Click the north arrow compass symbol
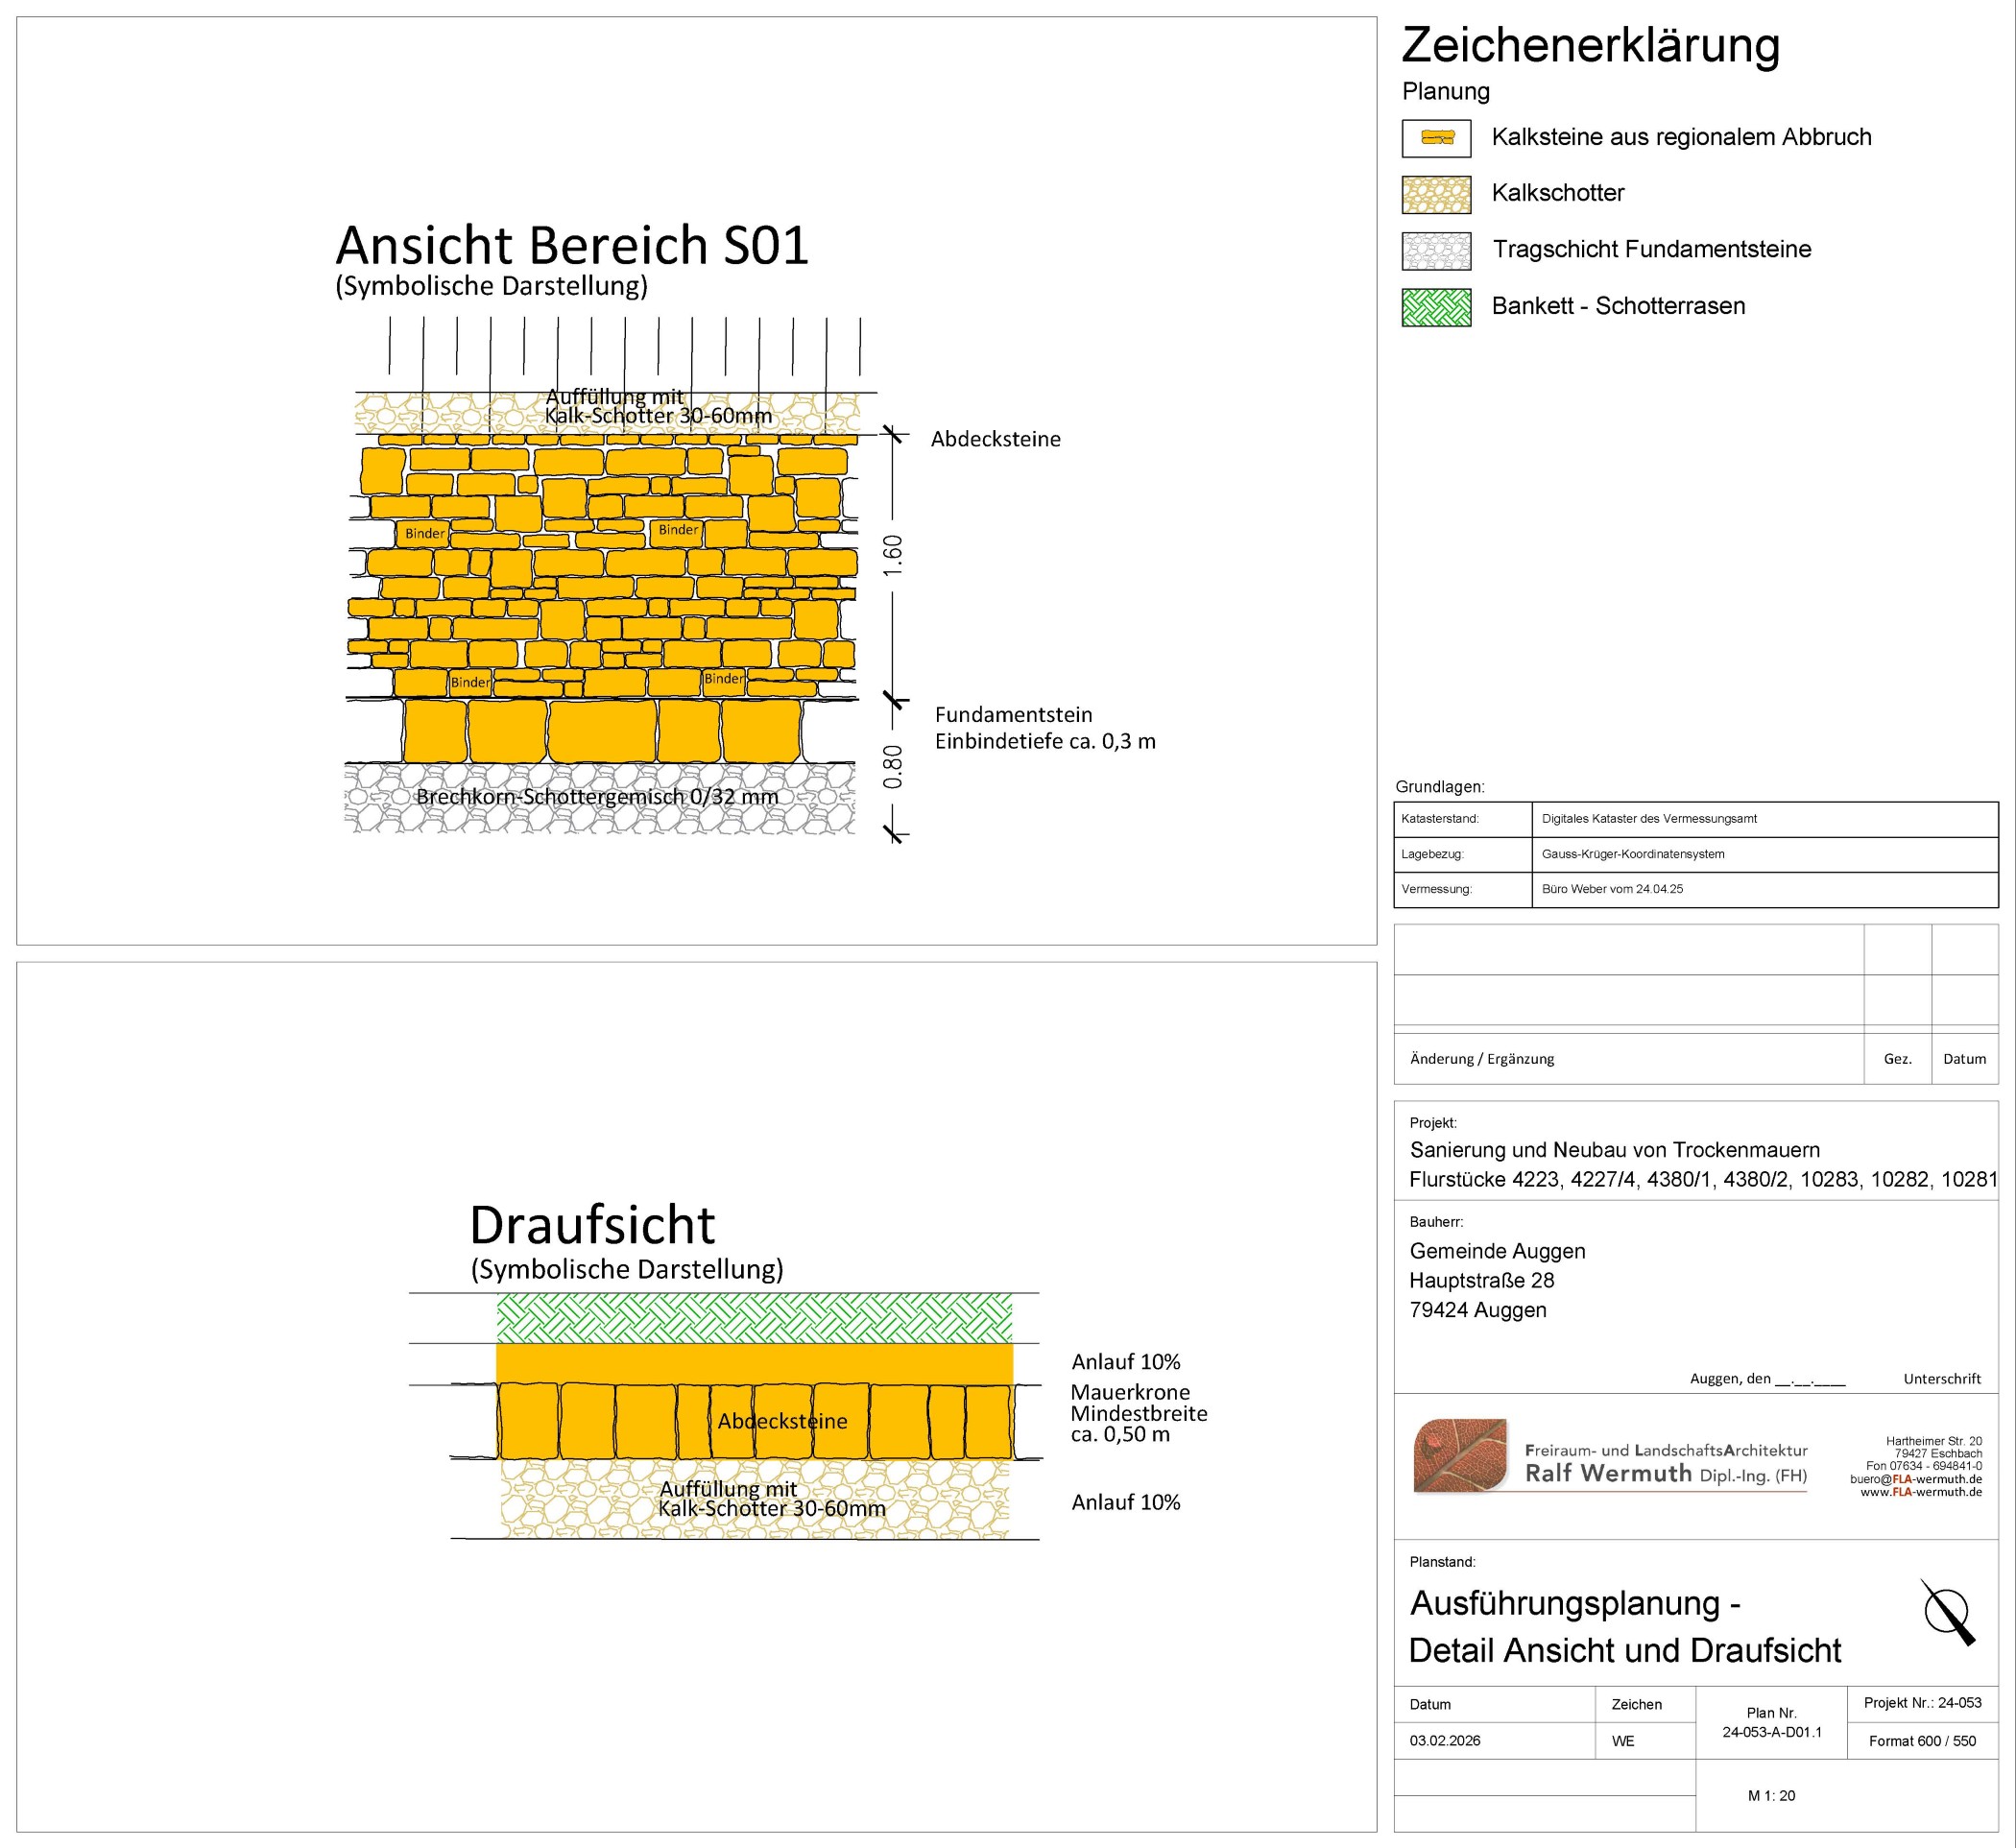2016x1848 pixels. pyautogui.click(x=1948, y=1613)
